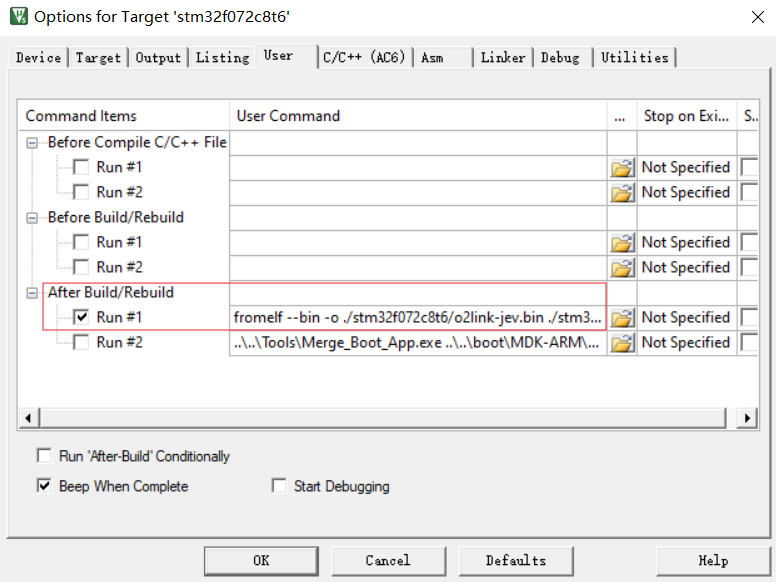Click the Keil uVision title bar icon
776x582 pixels.
coord(19,16)
